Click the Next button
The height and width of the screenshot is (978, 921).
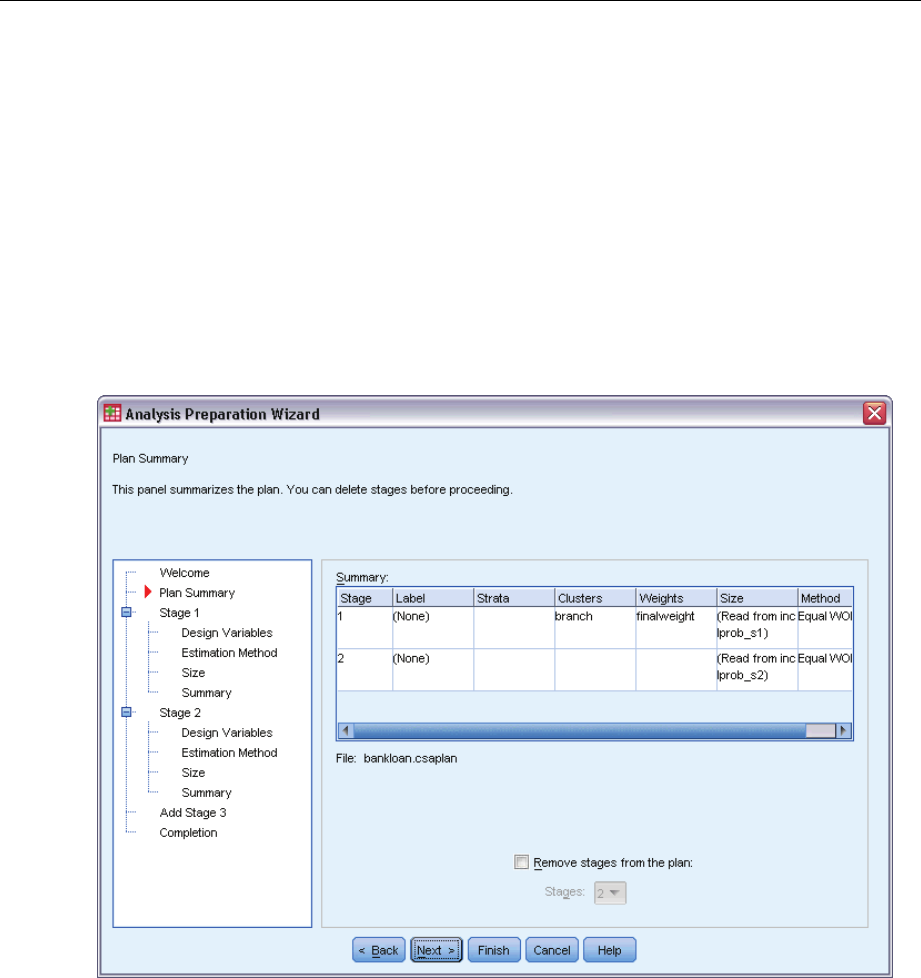point(436,950)
